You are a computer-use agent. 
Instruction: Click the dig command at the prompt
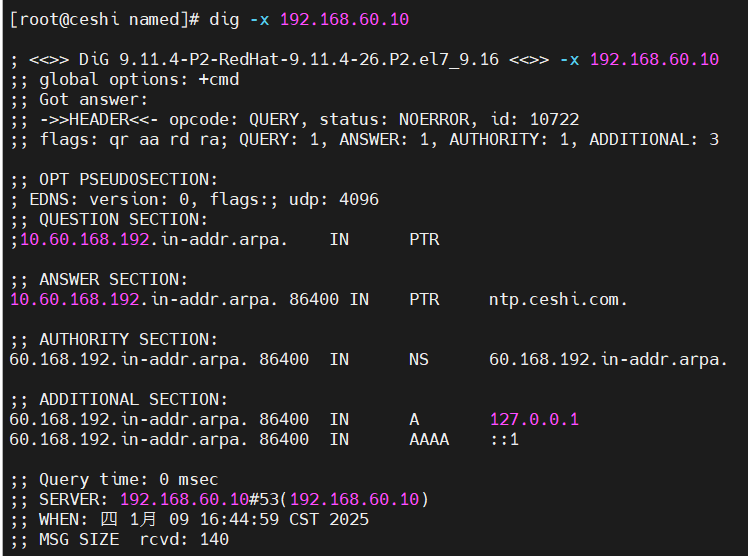tap(224, 20)
